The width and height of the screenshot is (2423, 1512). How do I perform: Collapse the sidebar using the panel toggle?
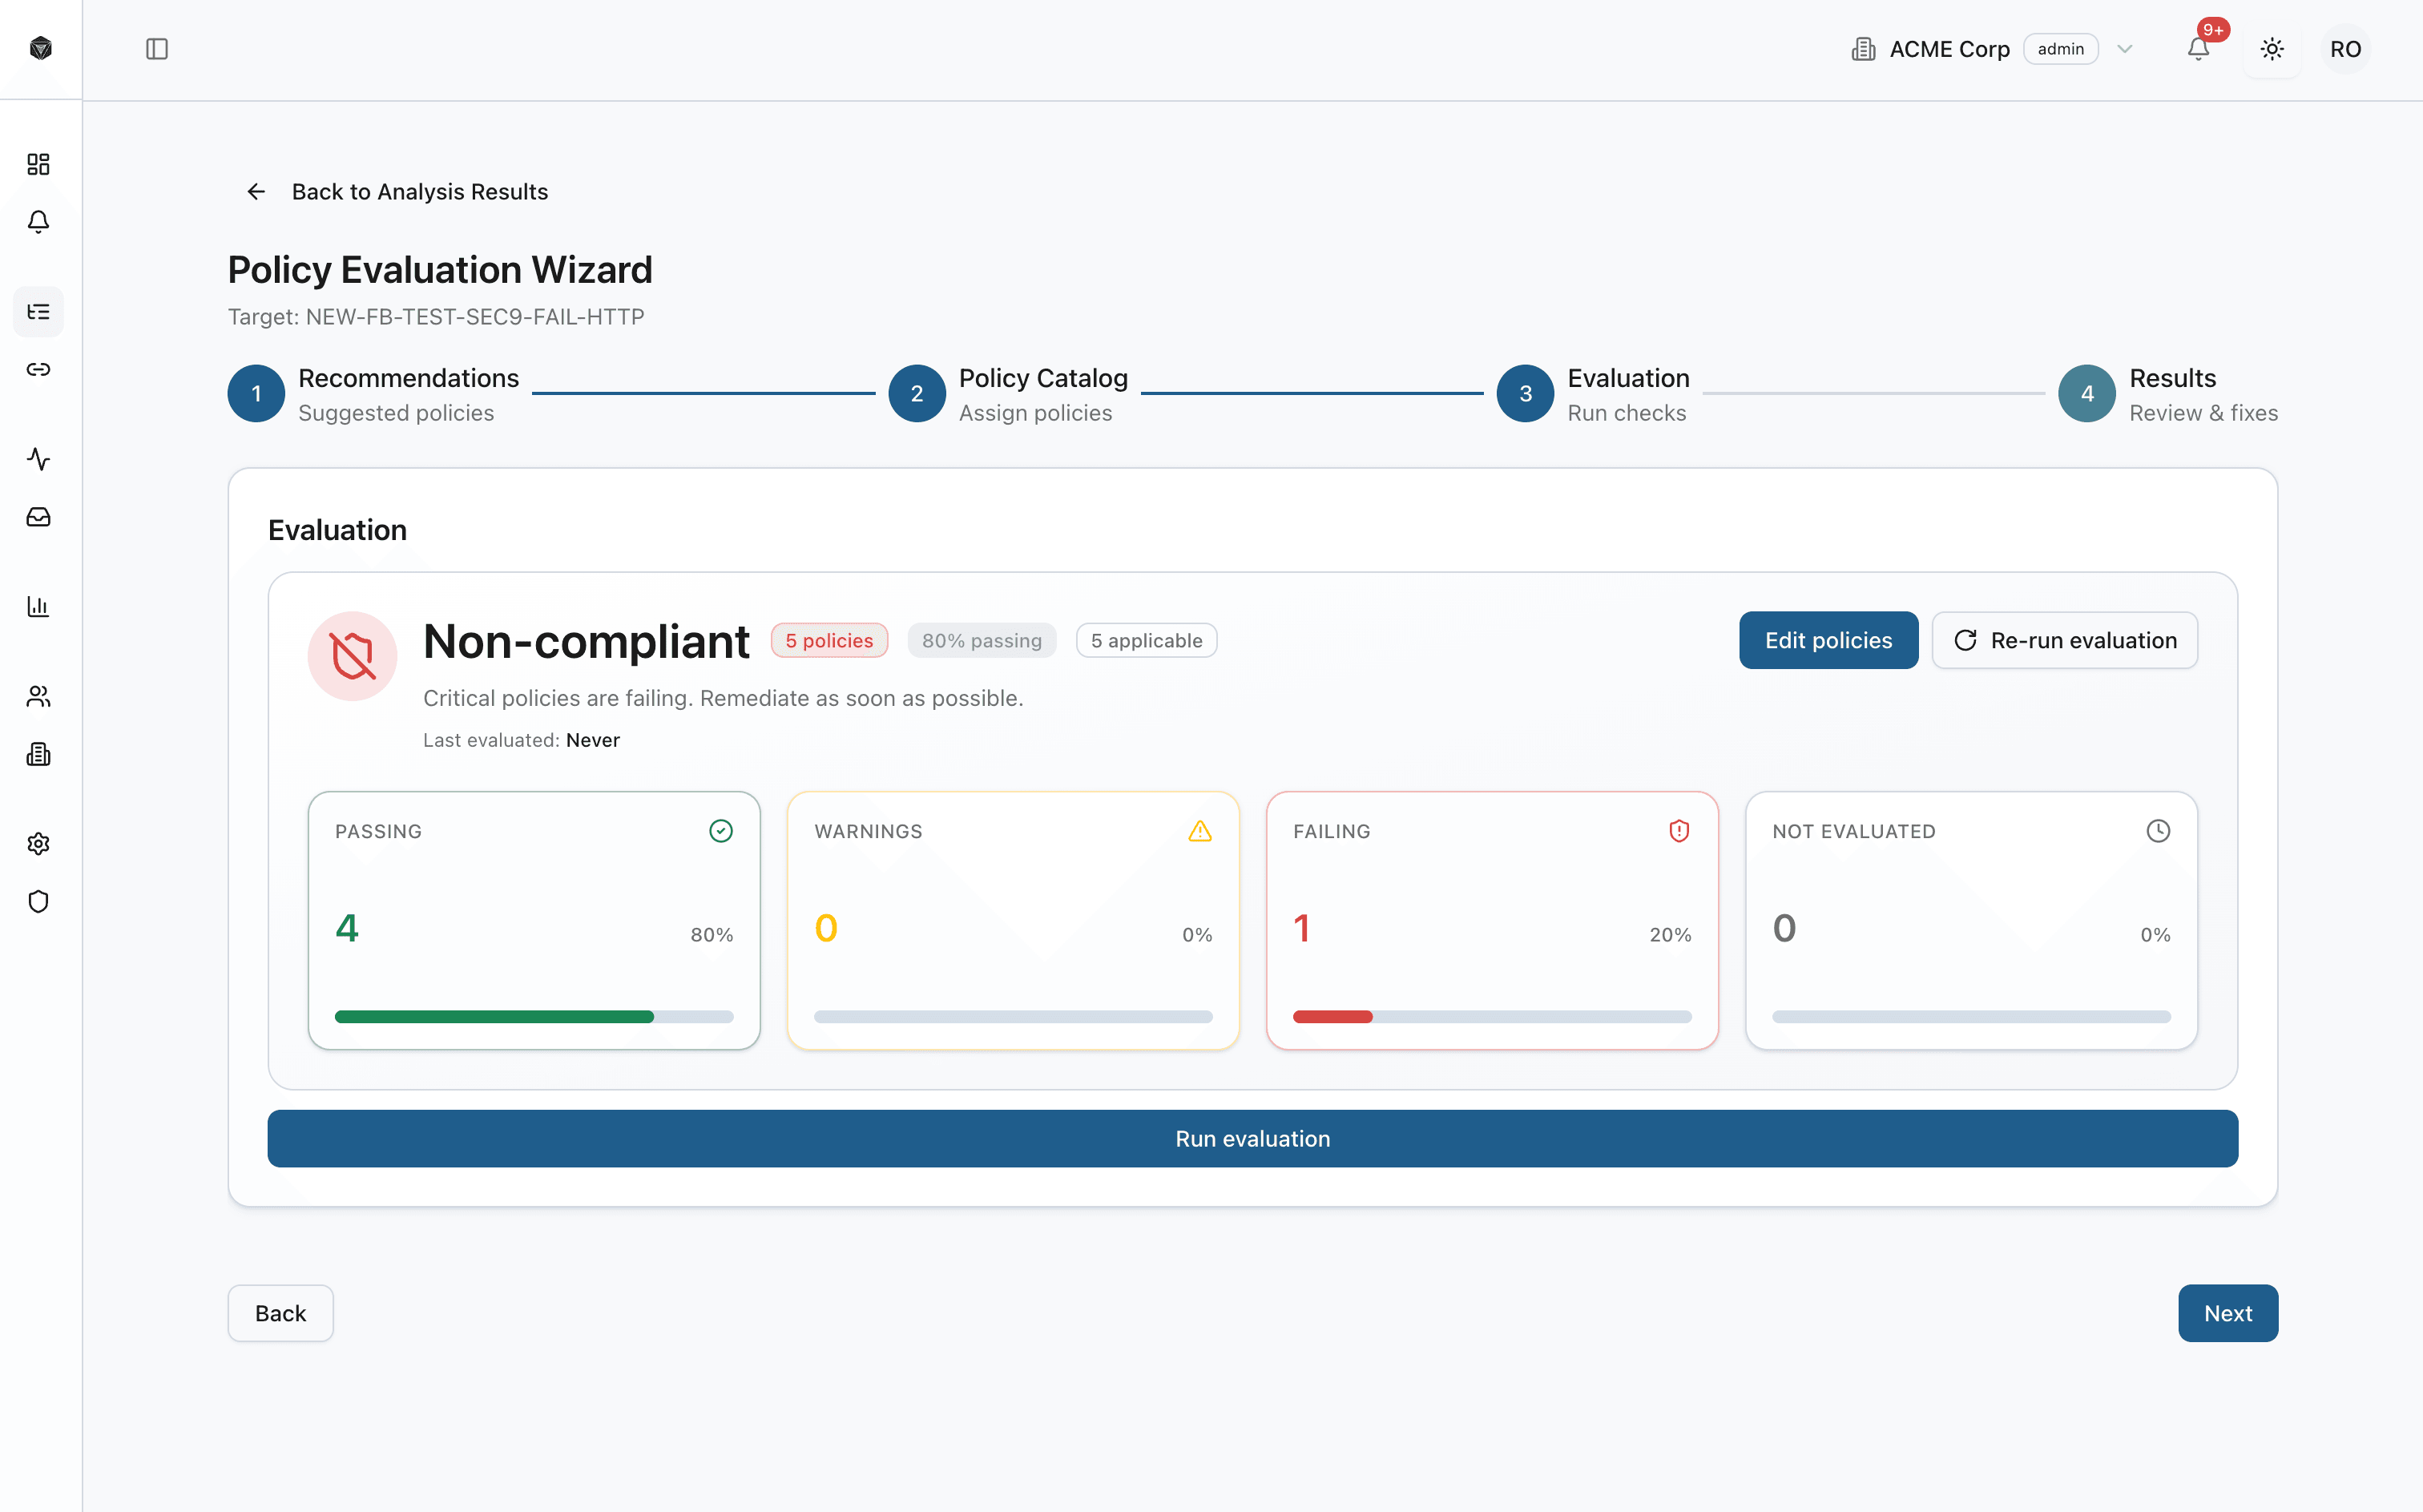pyautogui.click(x=157, y=48)
